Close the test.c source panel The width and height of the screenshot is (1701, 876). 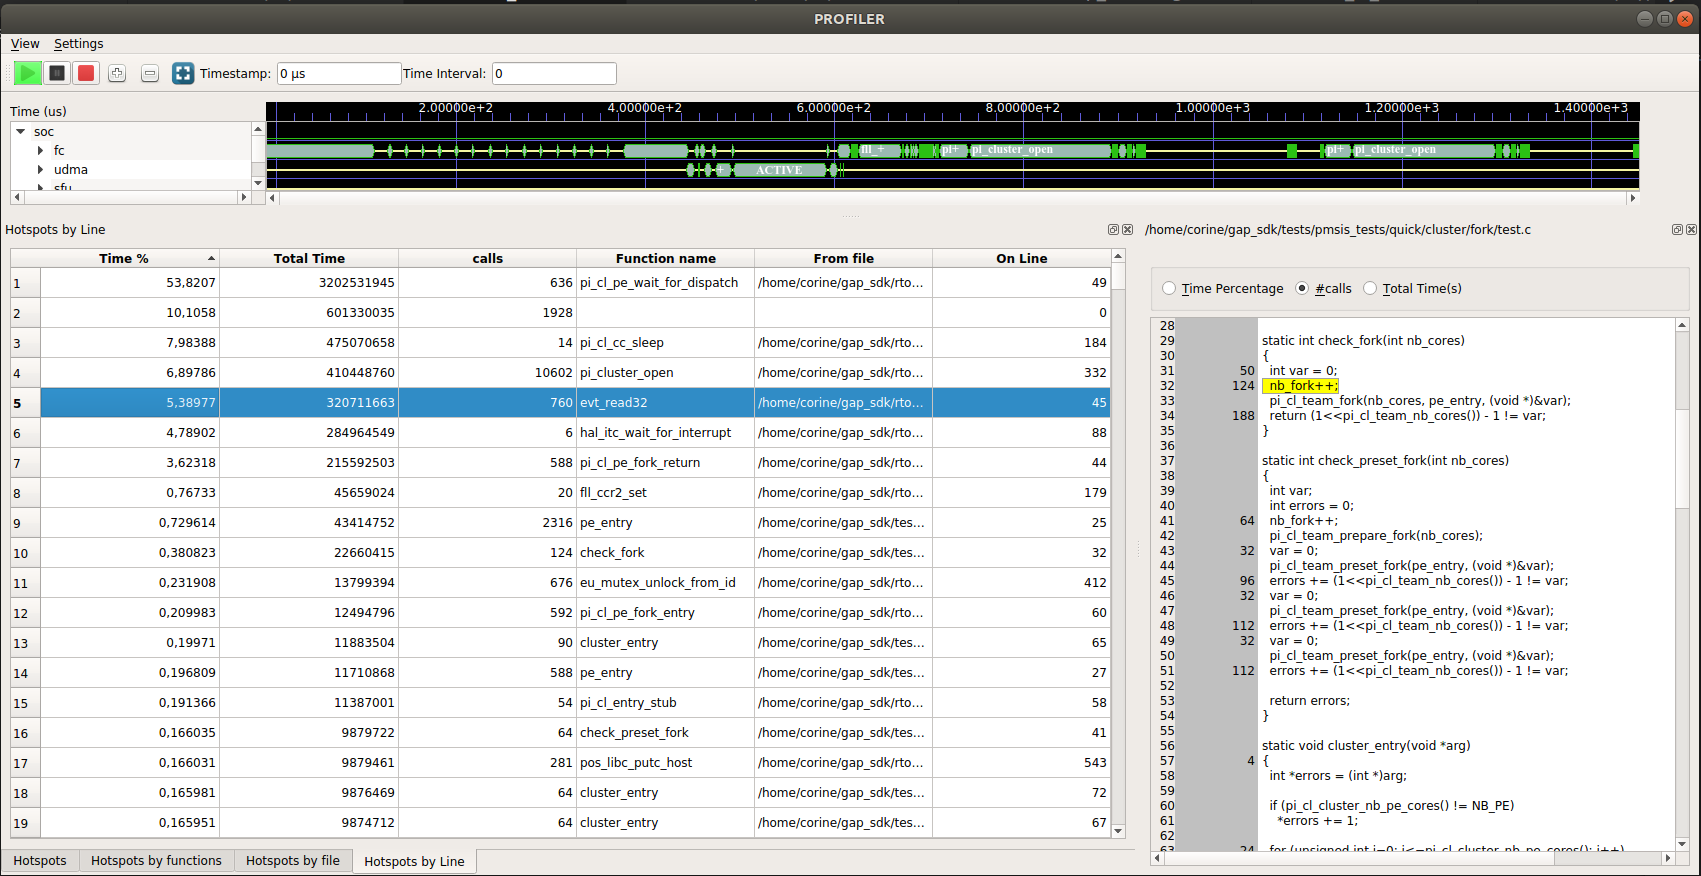(1691, 230)
